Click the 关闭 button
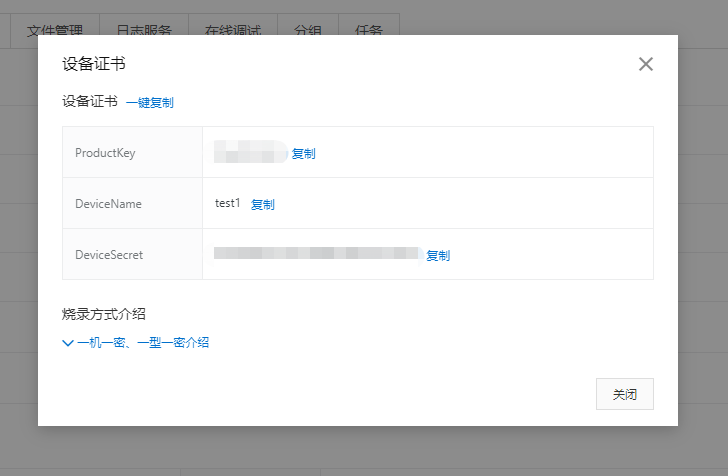Screen dimensions: 728x476 tap(624, 394)
